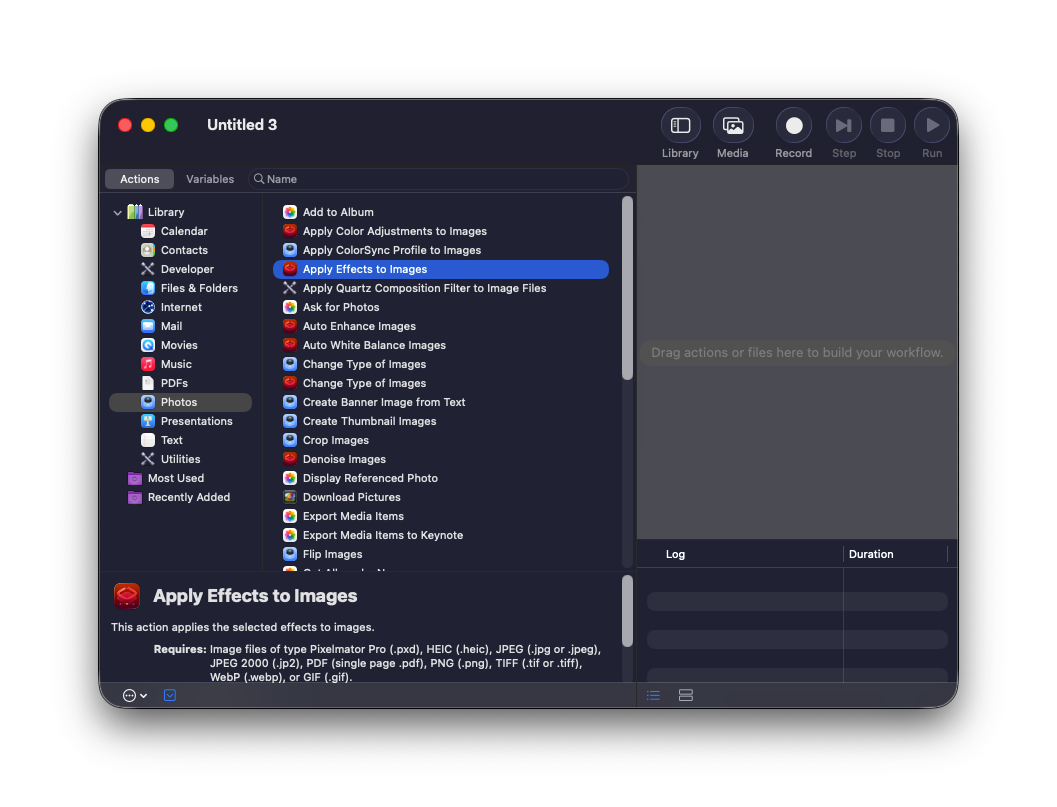This screenshot has height=807, width=1057.
Task: Collapse the Library disclosure triangle
Action: [118, 212]
